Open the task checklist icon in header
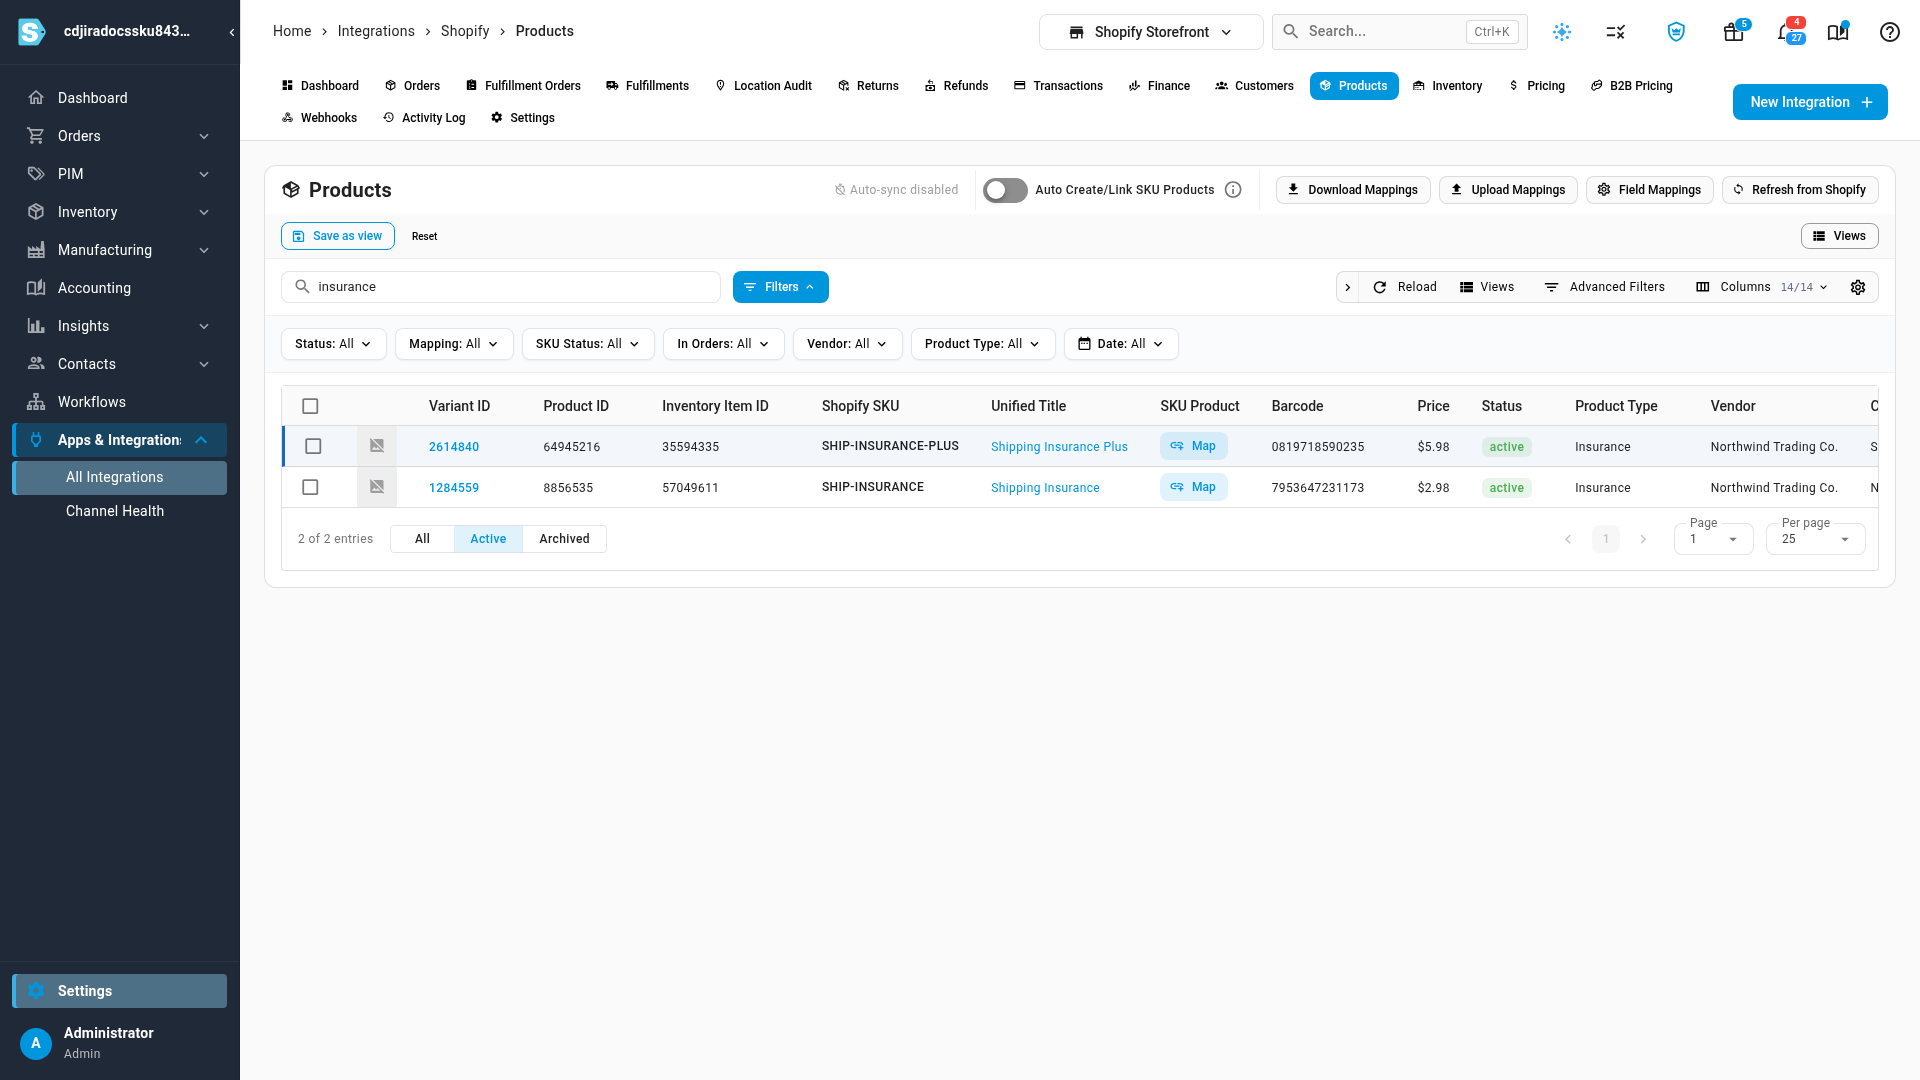1920x1080 pixels. pos(1616,32)
